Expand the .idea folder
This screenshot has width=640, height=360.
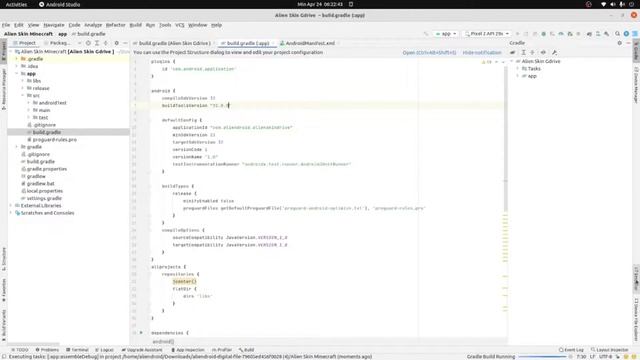[x=17, y=66]
